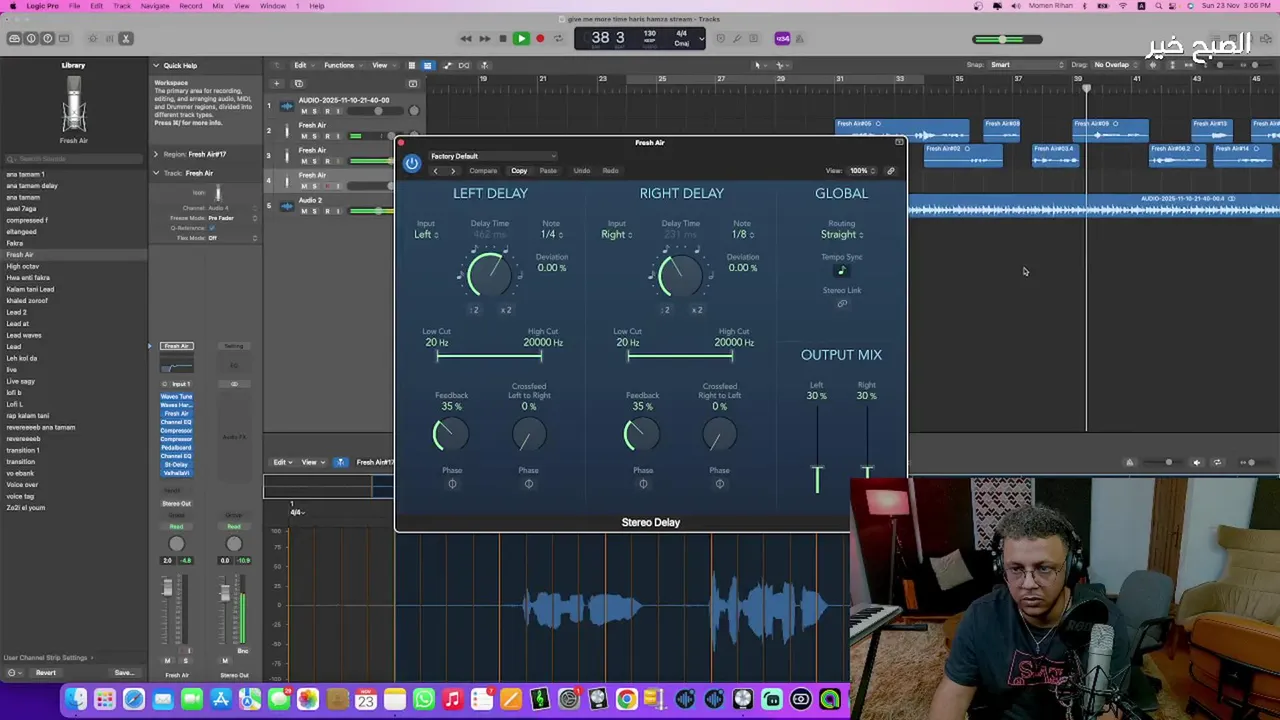Open the Right Delay Note 1/8 dropdown

pyautogui.click(x=741, y=234)
